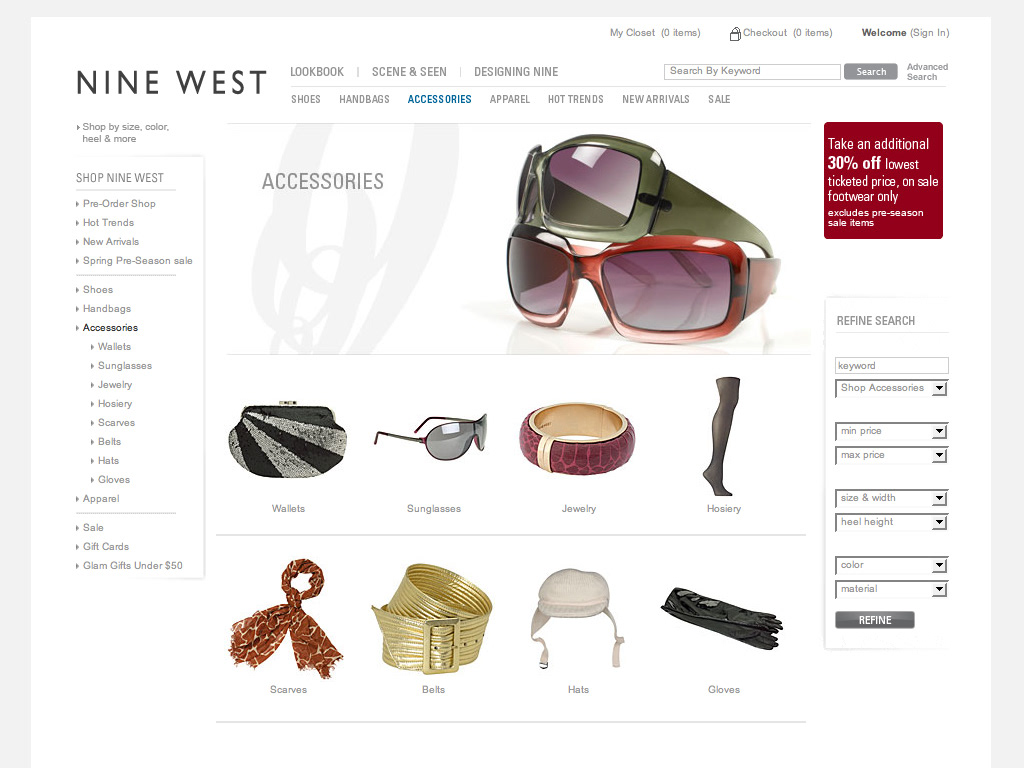Choose the Hosiery stocking image
The height and width of the screenshot is (768, 1024).
[x=722, y=436]
